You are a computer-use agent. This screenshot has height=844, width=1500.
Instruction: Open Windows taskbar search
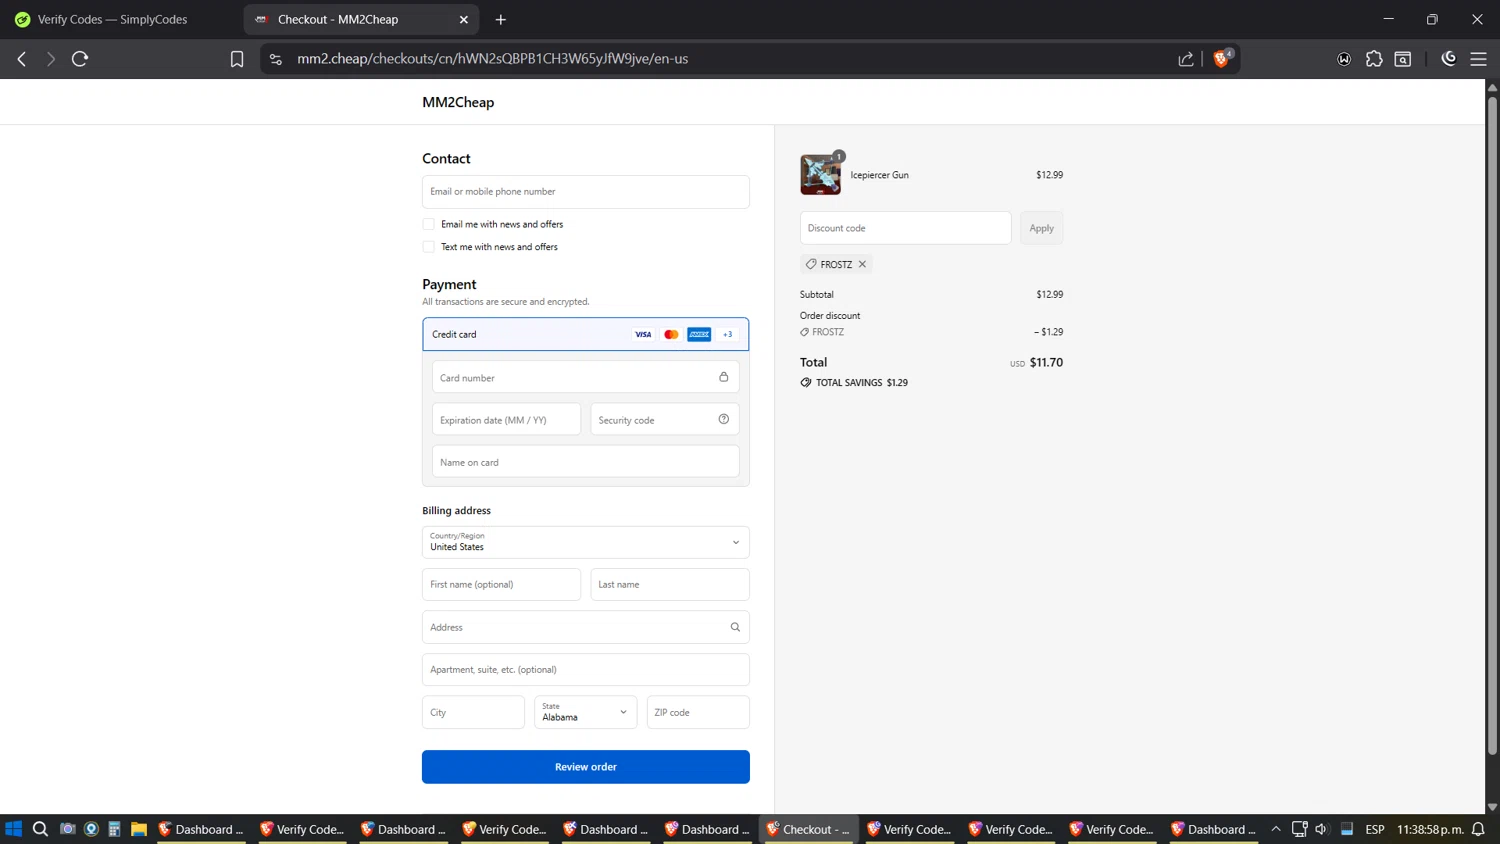(x=40, y=829)
